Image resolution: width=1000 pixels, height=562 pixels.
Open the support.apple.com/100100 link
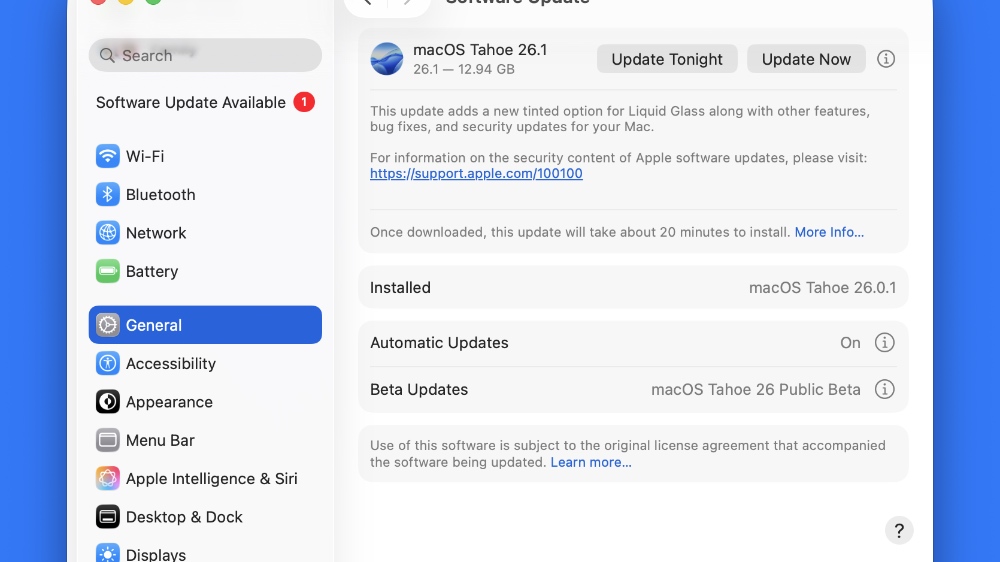pyautogui.click(x=476, y=174)
